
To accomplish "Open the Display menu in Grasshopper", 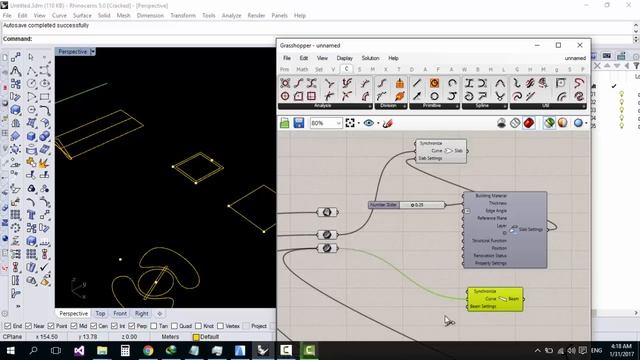I will pyautogui.click(x=344, y=58).
